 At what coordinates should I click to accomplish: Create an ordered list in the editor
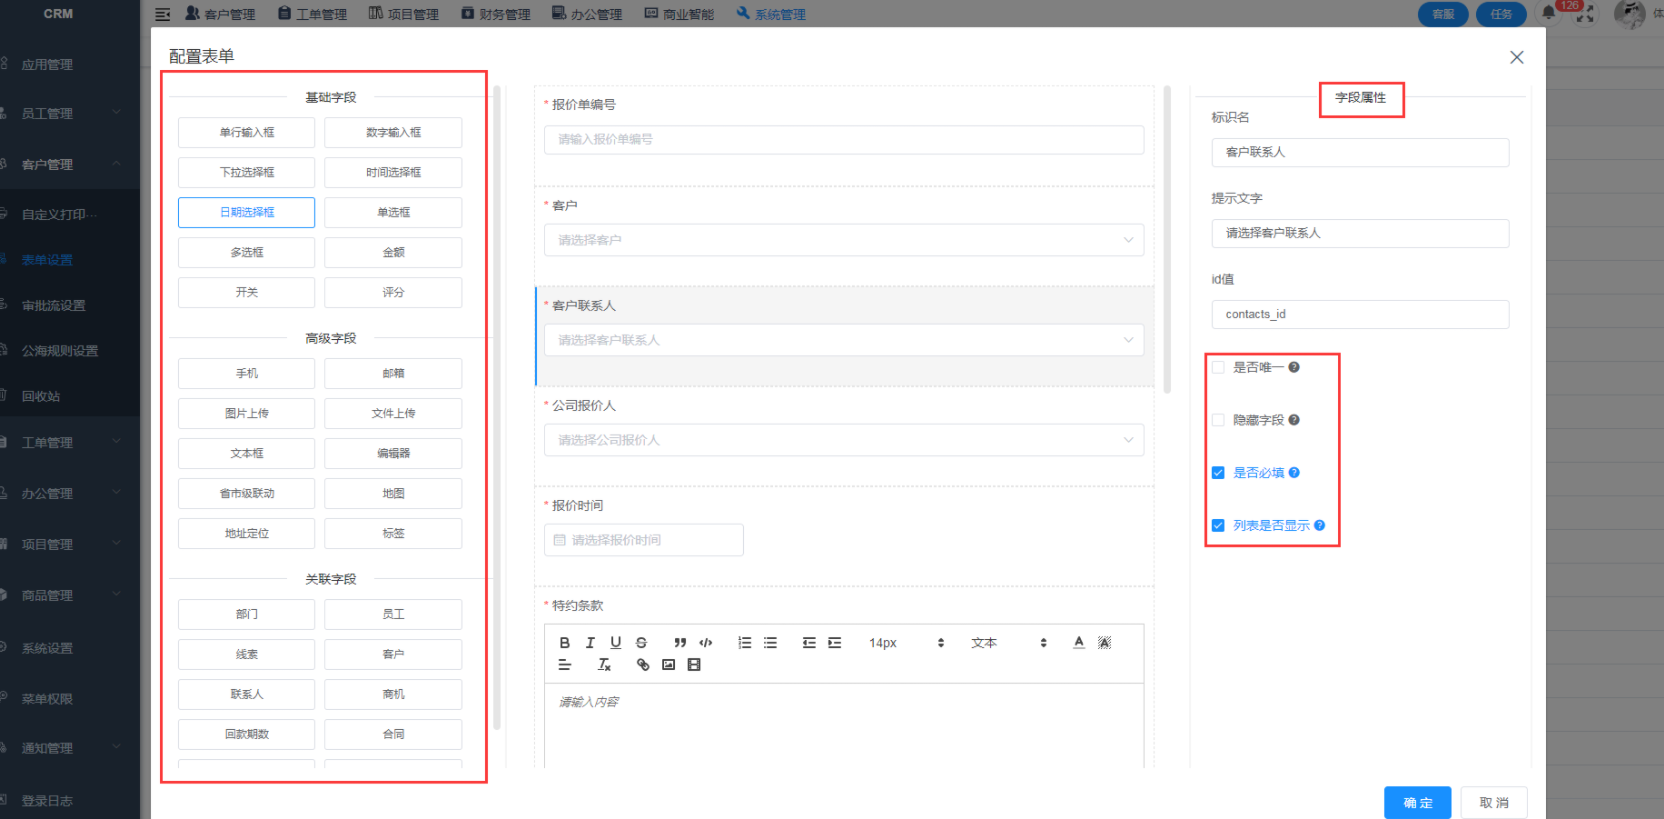[744, 643]
